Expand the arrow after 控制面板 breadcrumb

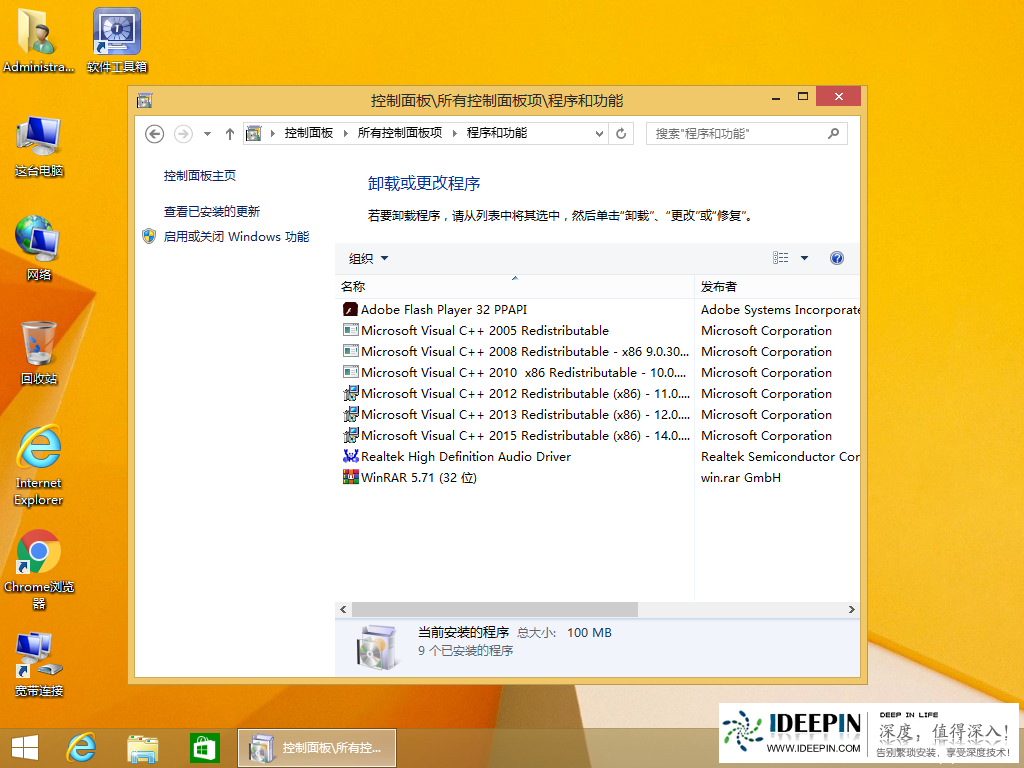345,134
